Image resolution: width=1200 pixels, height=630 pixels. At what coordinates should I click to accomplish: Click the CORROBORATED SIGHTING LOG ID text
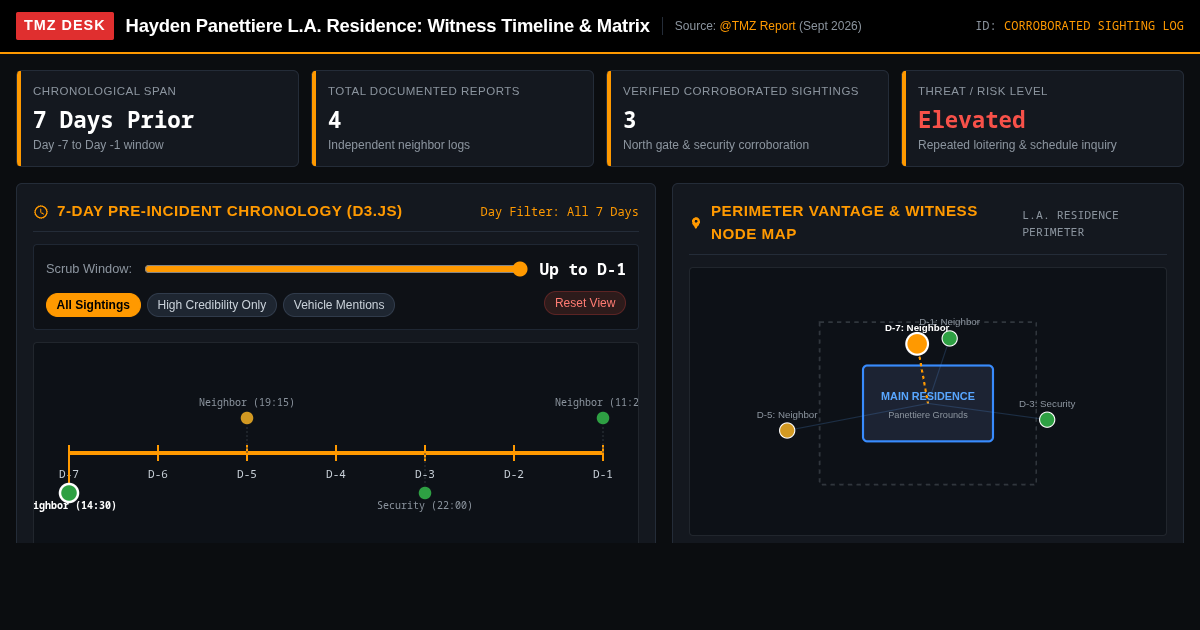(1094, 26)
